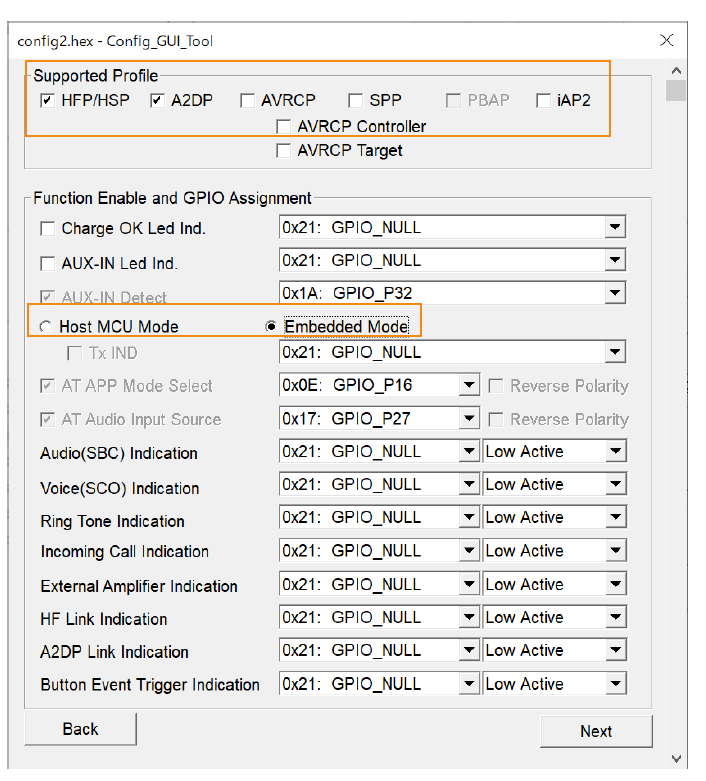Tick the AUX-IN Led Ind. checkbox
The image size is (706, 781).
tap(47, 264)
